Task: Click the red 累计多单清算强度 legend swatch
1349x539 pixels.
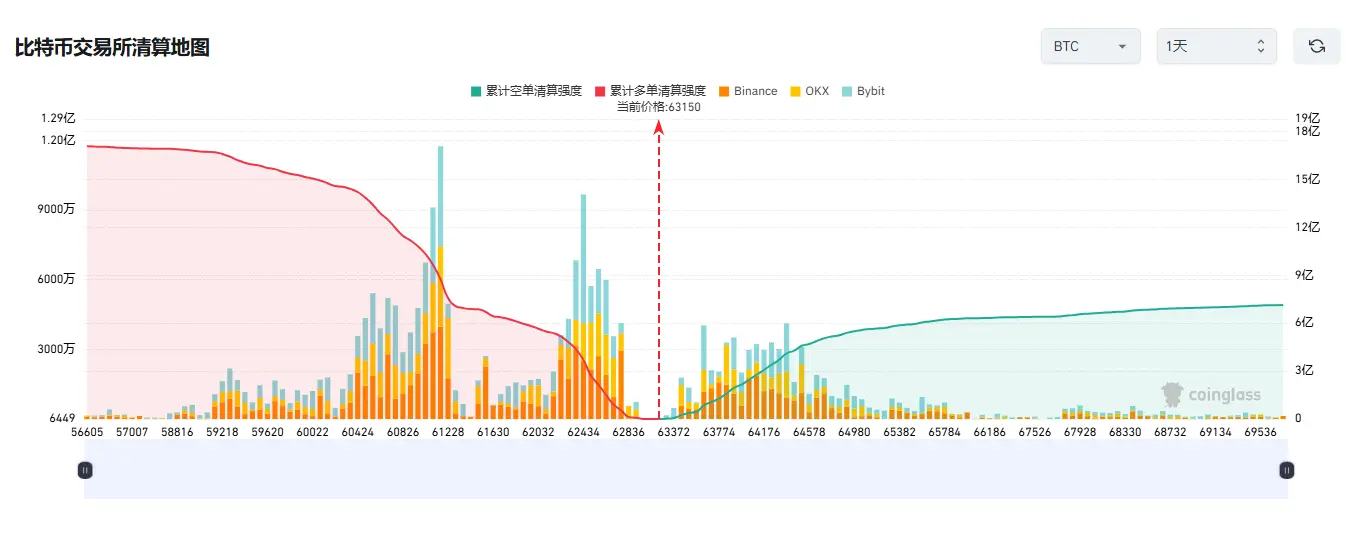Action: coord(600,91)
